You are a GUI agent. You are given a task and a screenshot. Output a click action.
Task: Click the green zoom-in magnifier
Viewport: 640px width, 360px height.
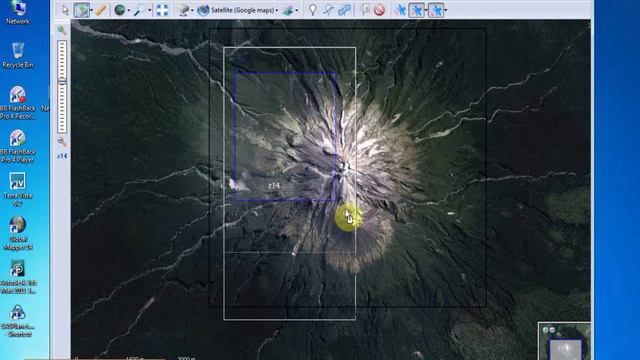pyautogui.click(x=62, y=30)
